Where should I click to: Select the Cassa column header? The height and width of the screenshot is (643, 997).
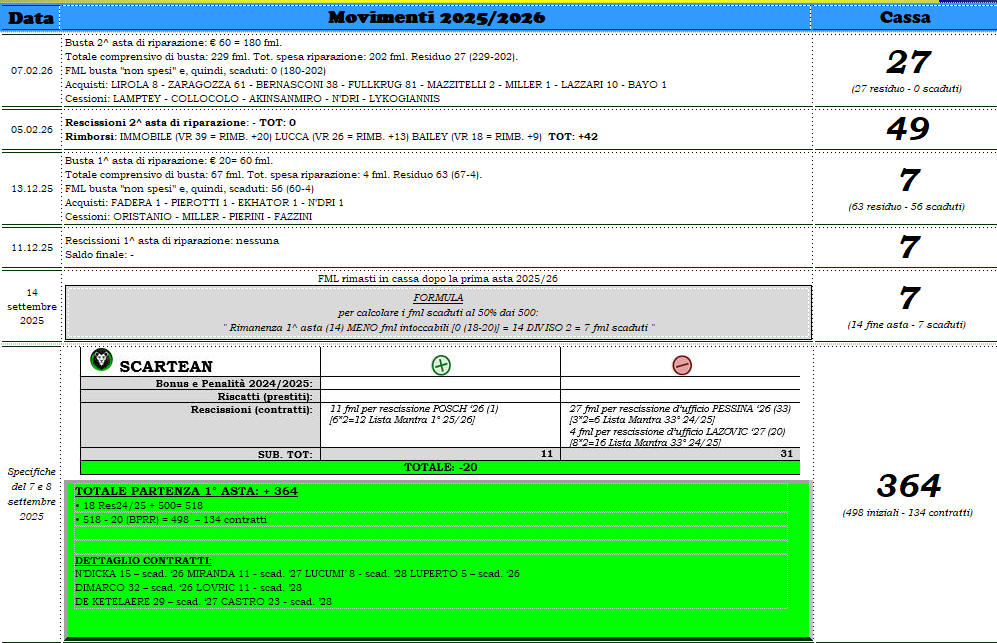point(904,18)
